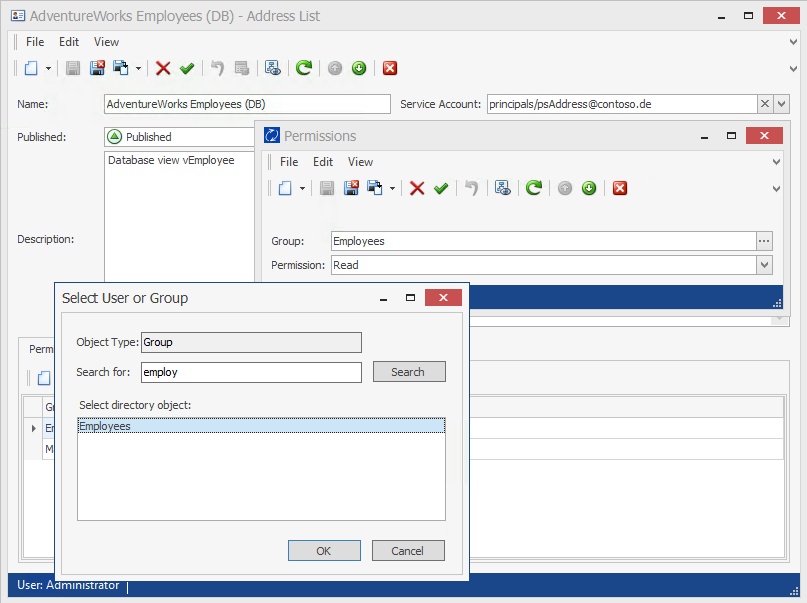Click Save and Close icon in Permissions toolbar
807x603 pixels.
pyautogui.click(x=351, y=188)
